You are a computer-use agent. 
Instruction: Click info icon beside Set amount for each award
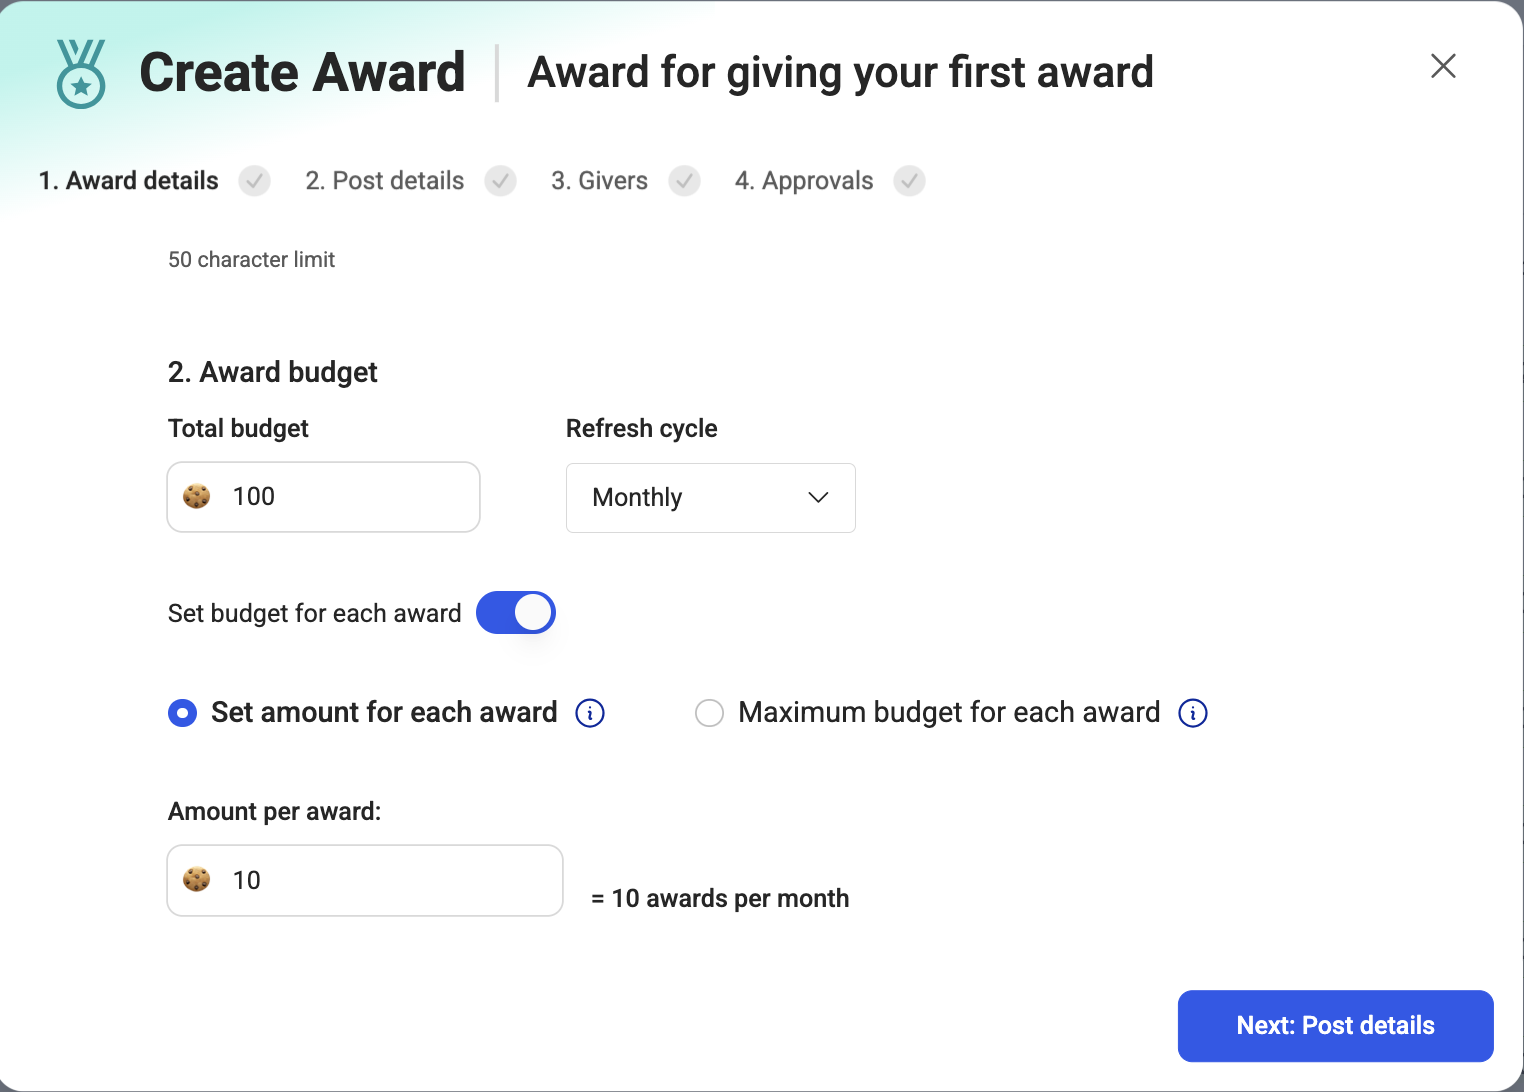coord(590,713)
